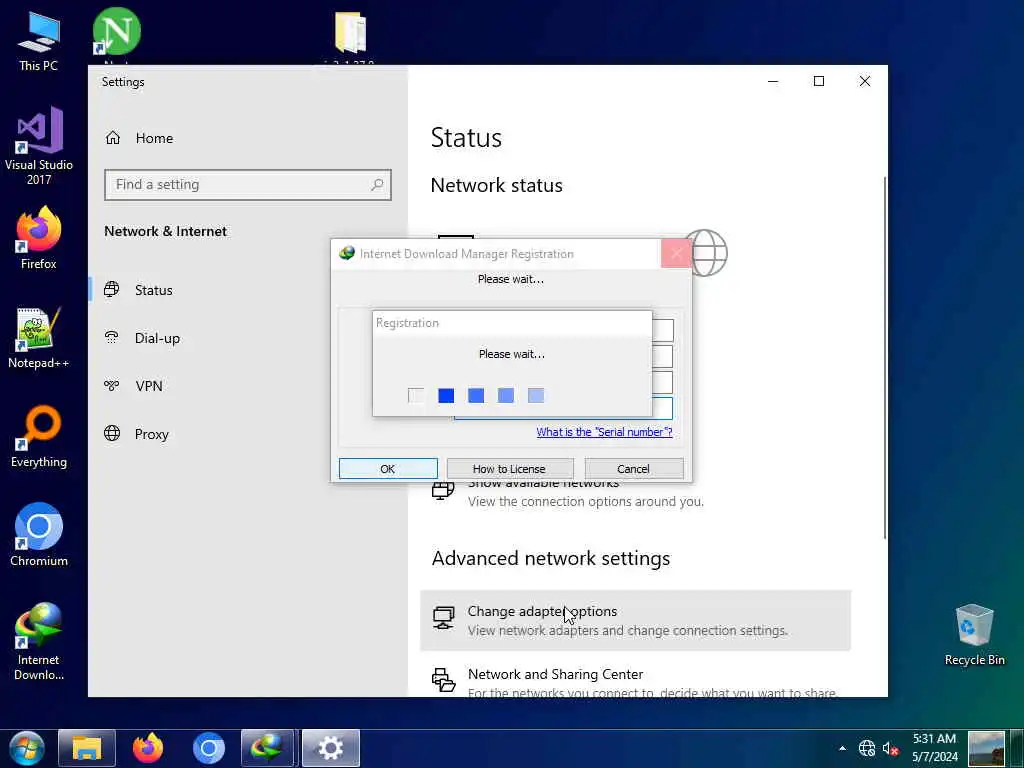Open Change adapter options
The height and width of the screenshot is (768, 1024).
pyautogui.click(x=635, y=620)
